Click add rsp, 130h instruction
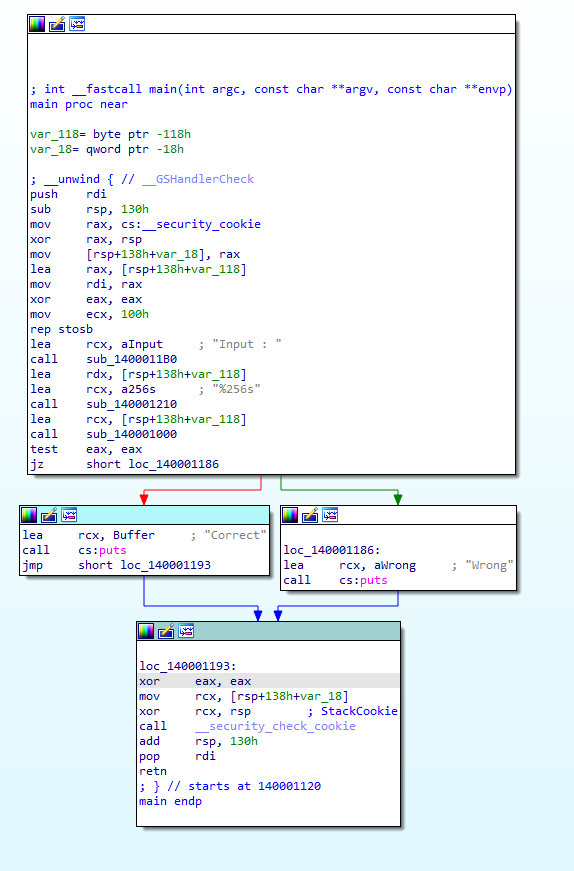 pos(198,741)
